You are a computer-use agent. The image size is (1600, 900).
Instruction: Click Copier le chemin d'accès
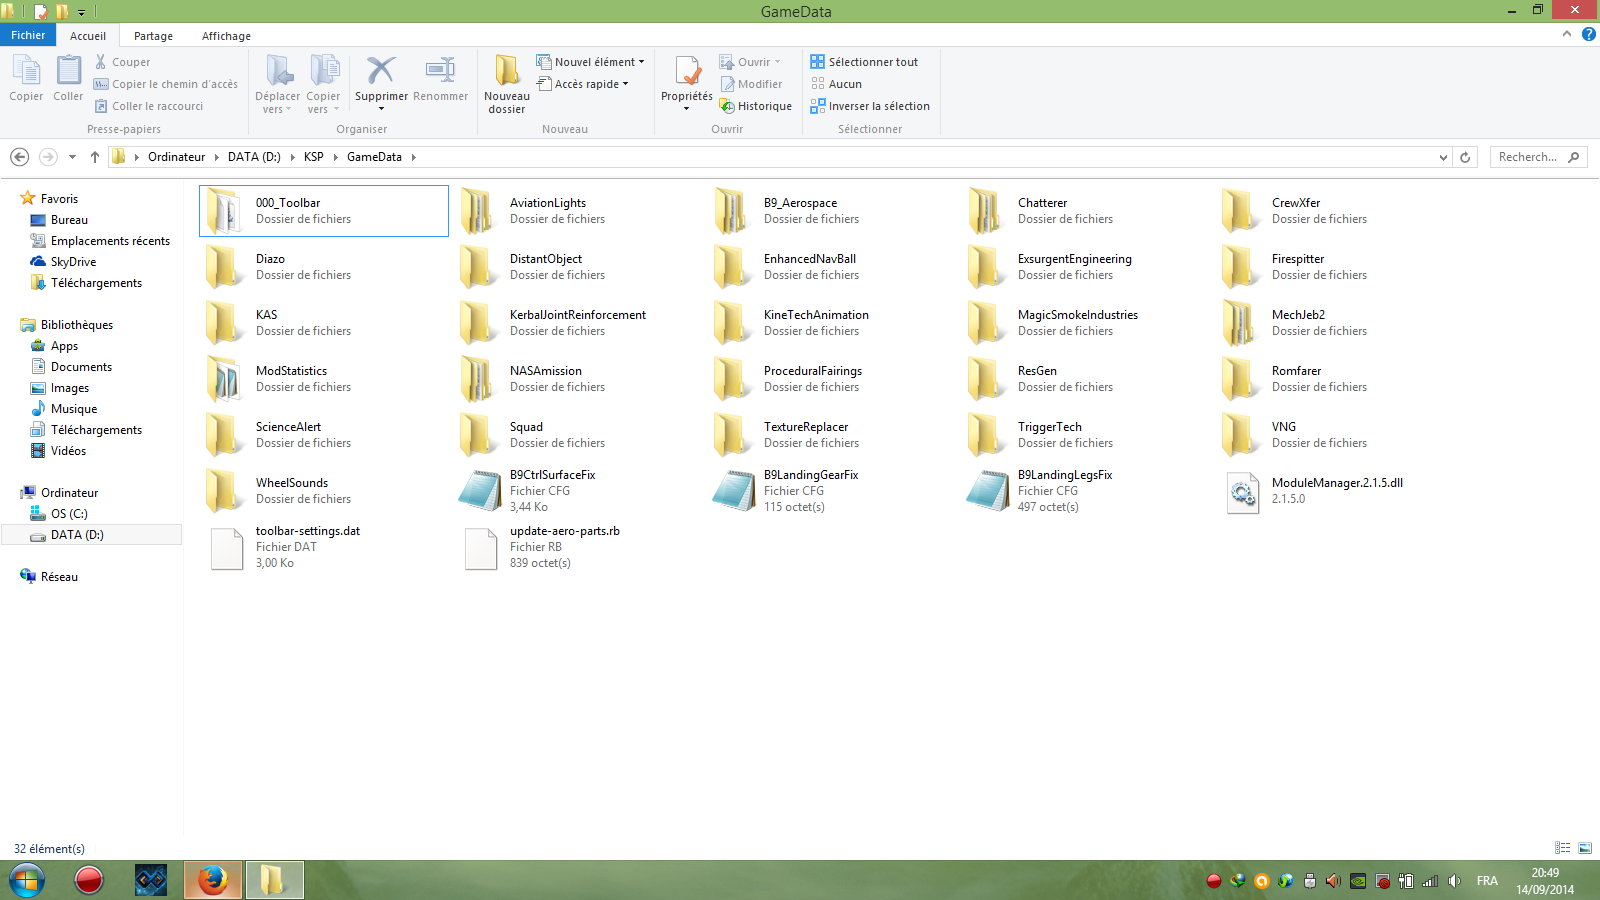tap(165, 84)
